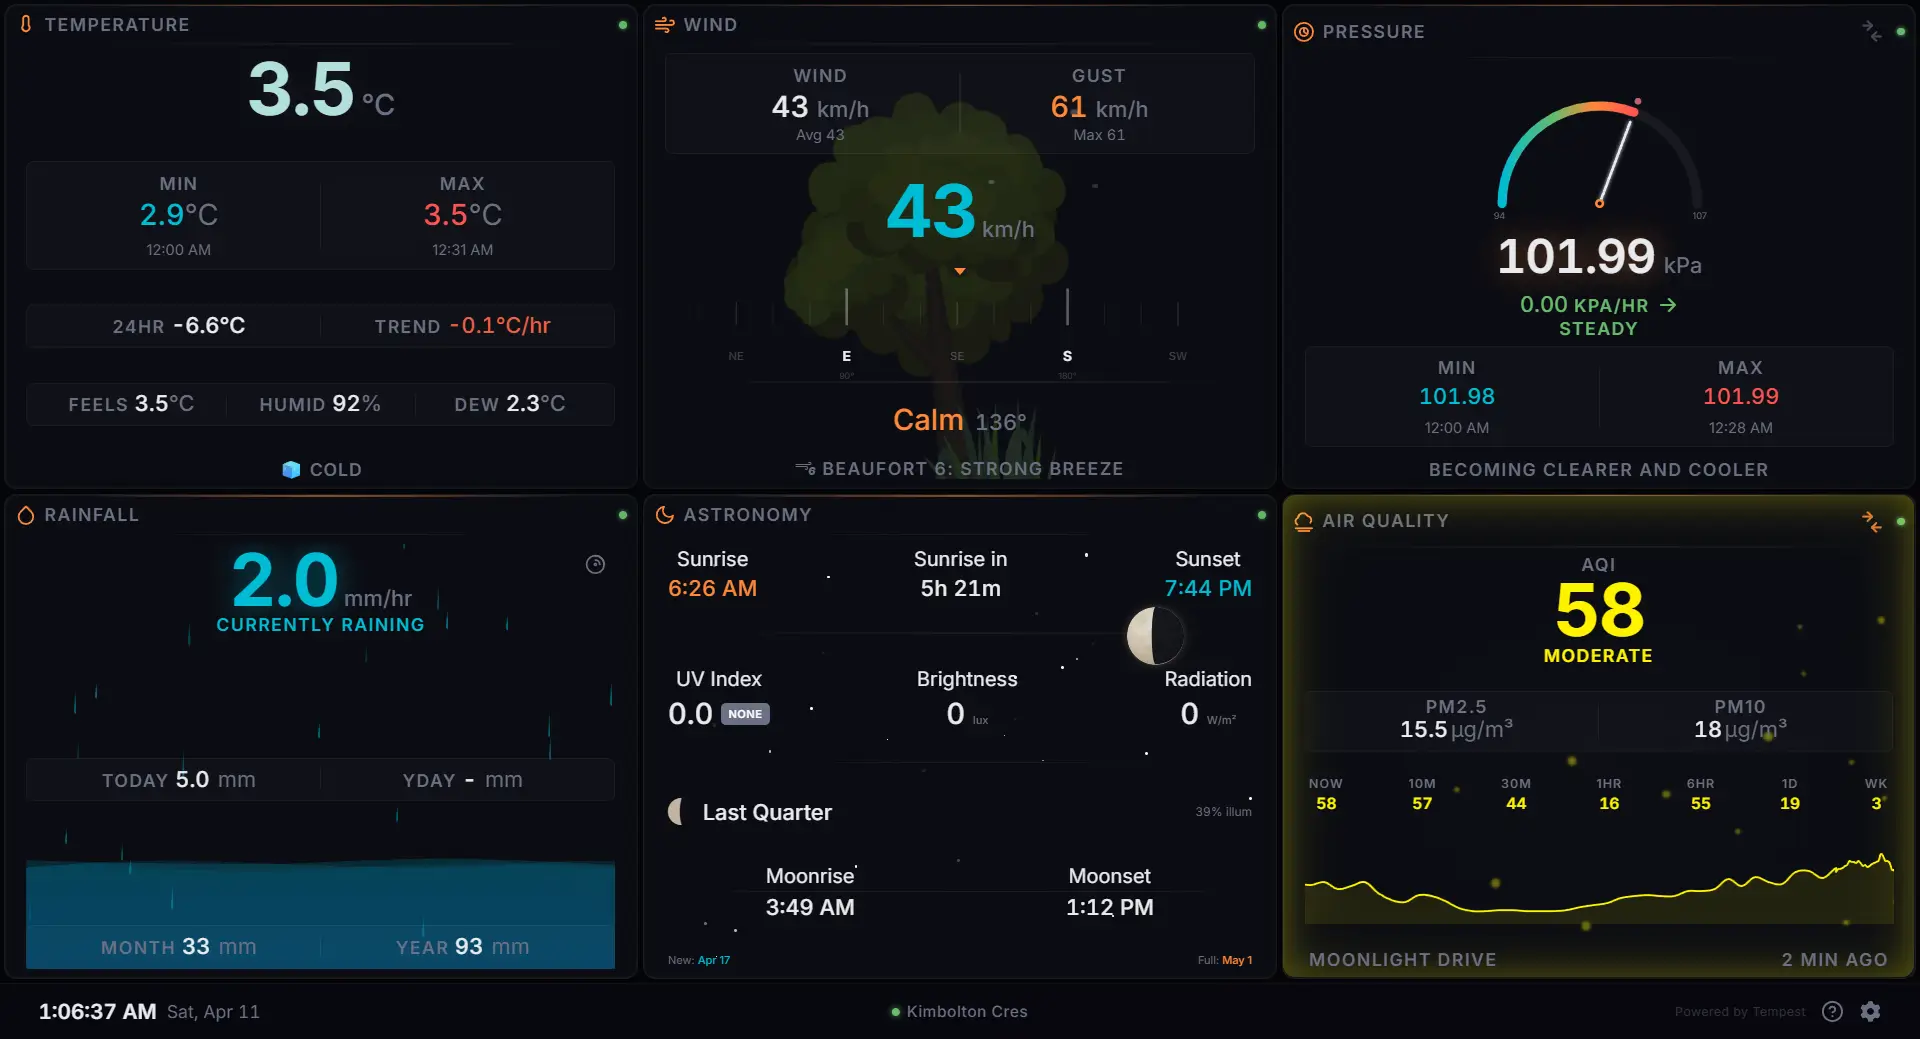Viewport: 1920px width, 1039px height.
Task: Click the PM2.5 15.5 µg/m³ reading
Action: pyautogui.click(x=1456, y=720)
